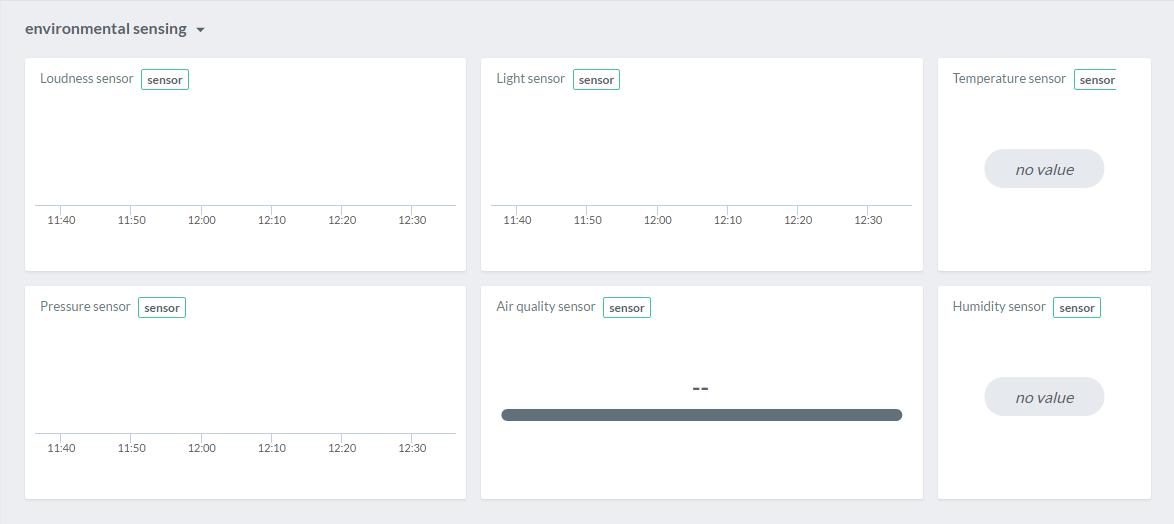Image resolution: width=1174 pixels, height=524 pixels.
Task: Click the sensor tag beside Pressure sensor
Action: (x=162, y=308)
